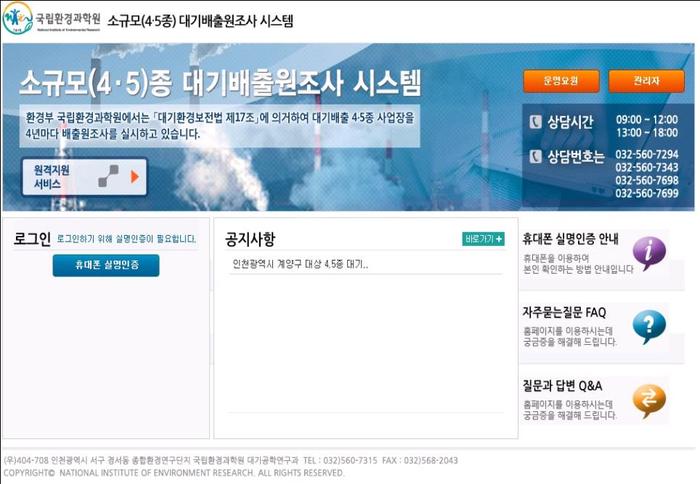
Task: Click footer COPYRIGHT NATIONAL INSTITUTE text
Action: pyautogui.click(x=174, y=473)
